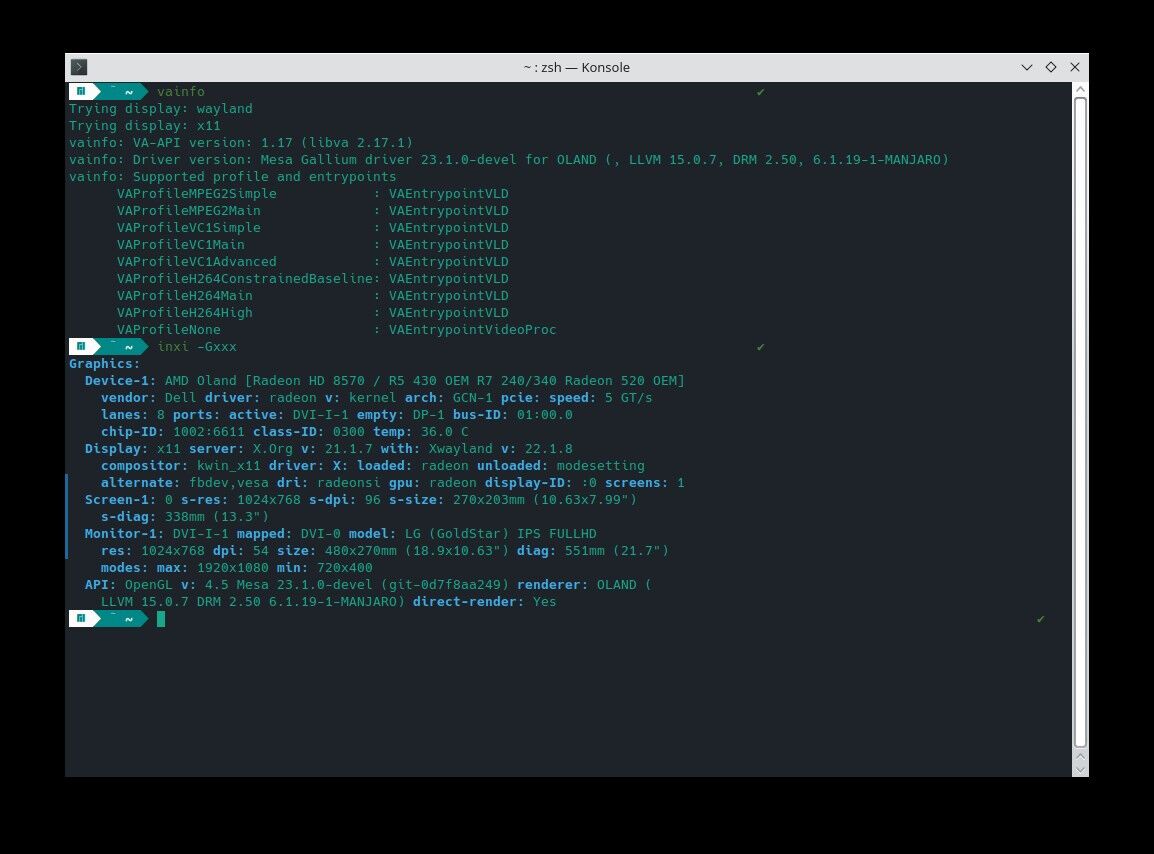Click the green checkmark on the last prompt line
The height and width of the screenshot is (854, 1154).
click(1040, 619)
